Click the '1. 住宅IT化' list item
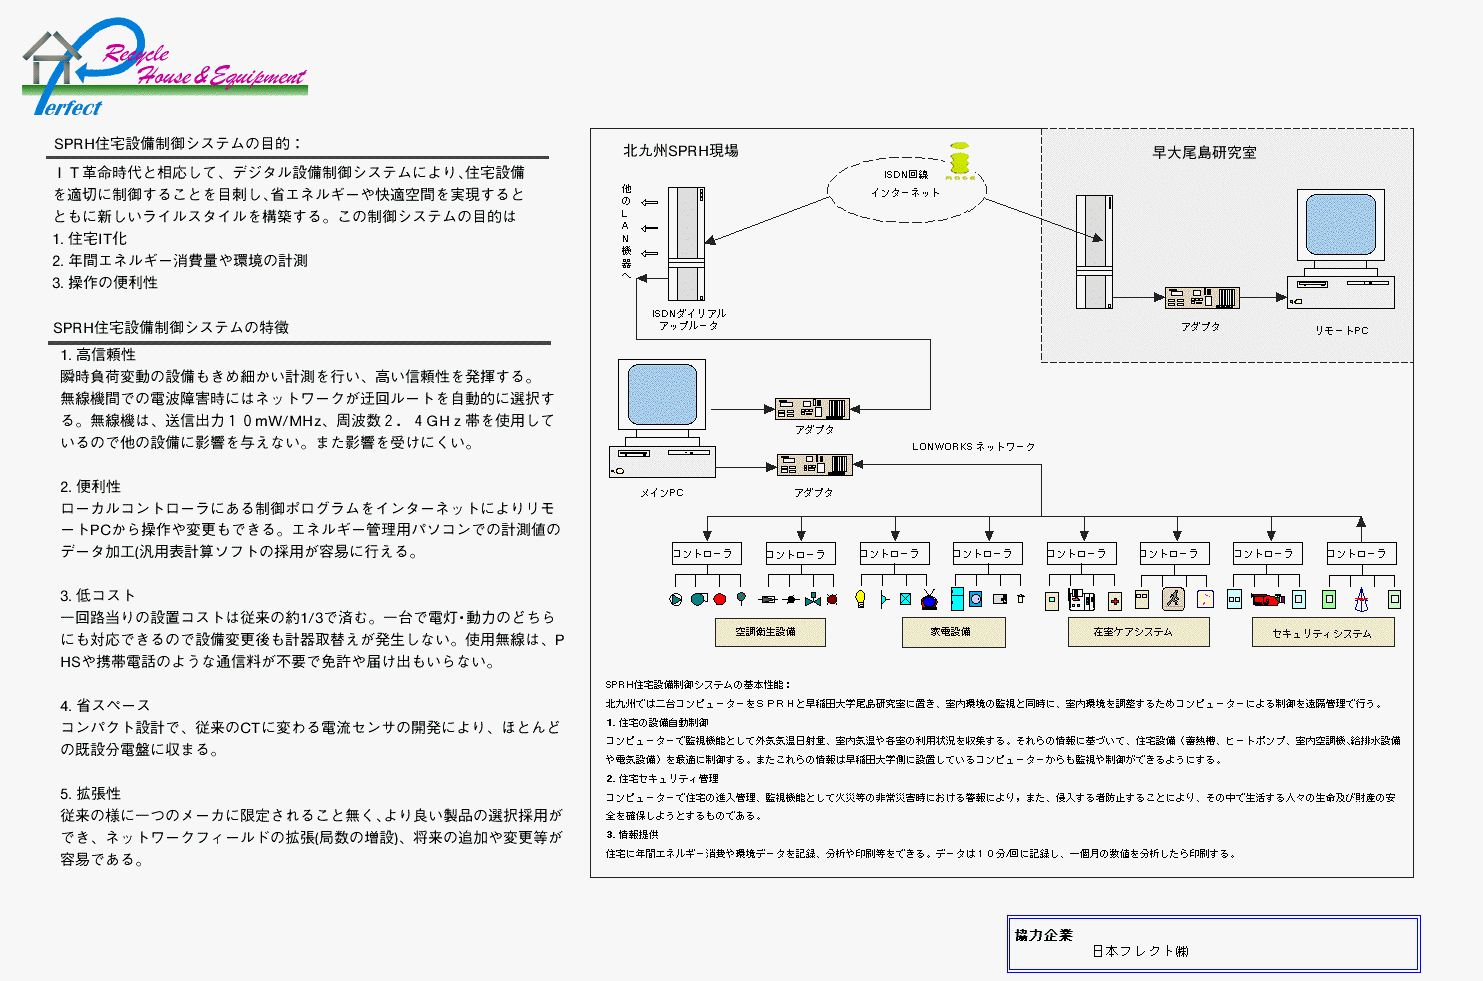 pos(90,239)
